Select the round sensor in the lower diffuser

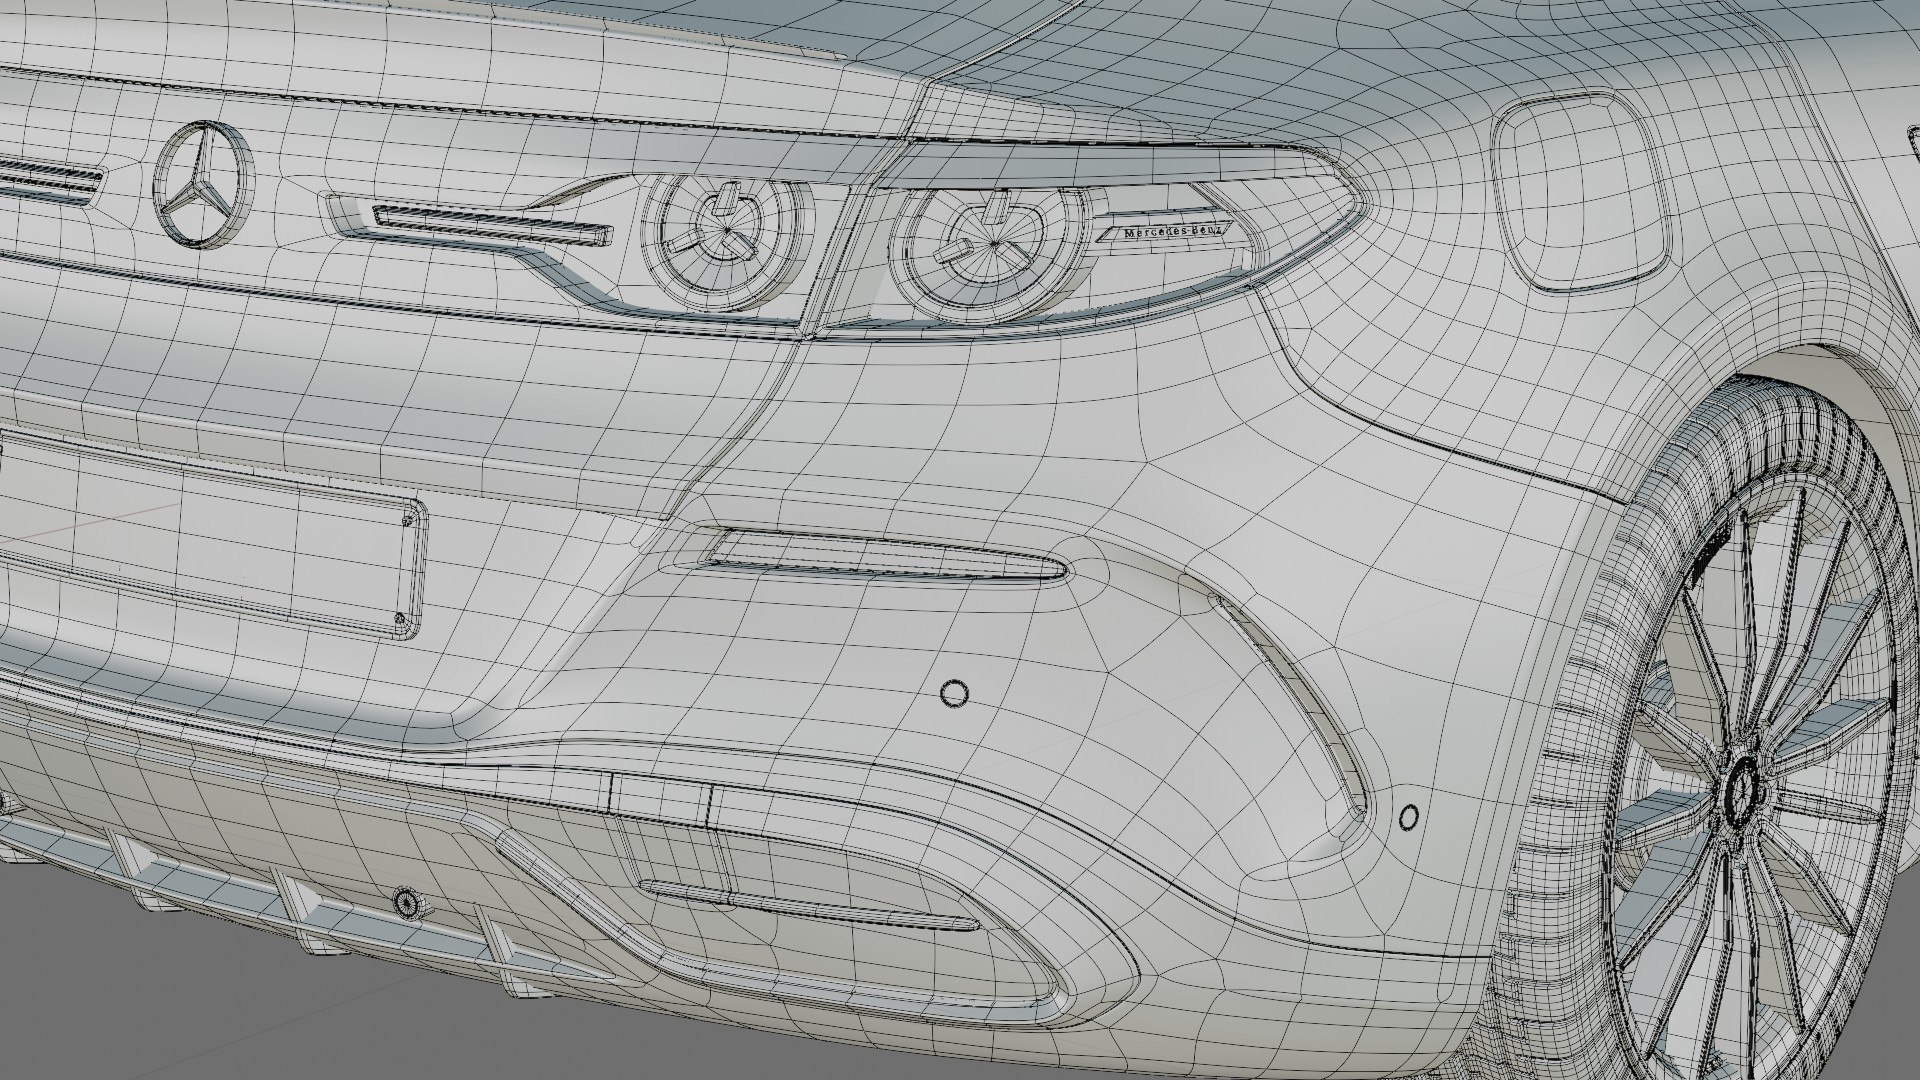pyautogui.click(x=408, y=901)
